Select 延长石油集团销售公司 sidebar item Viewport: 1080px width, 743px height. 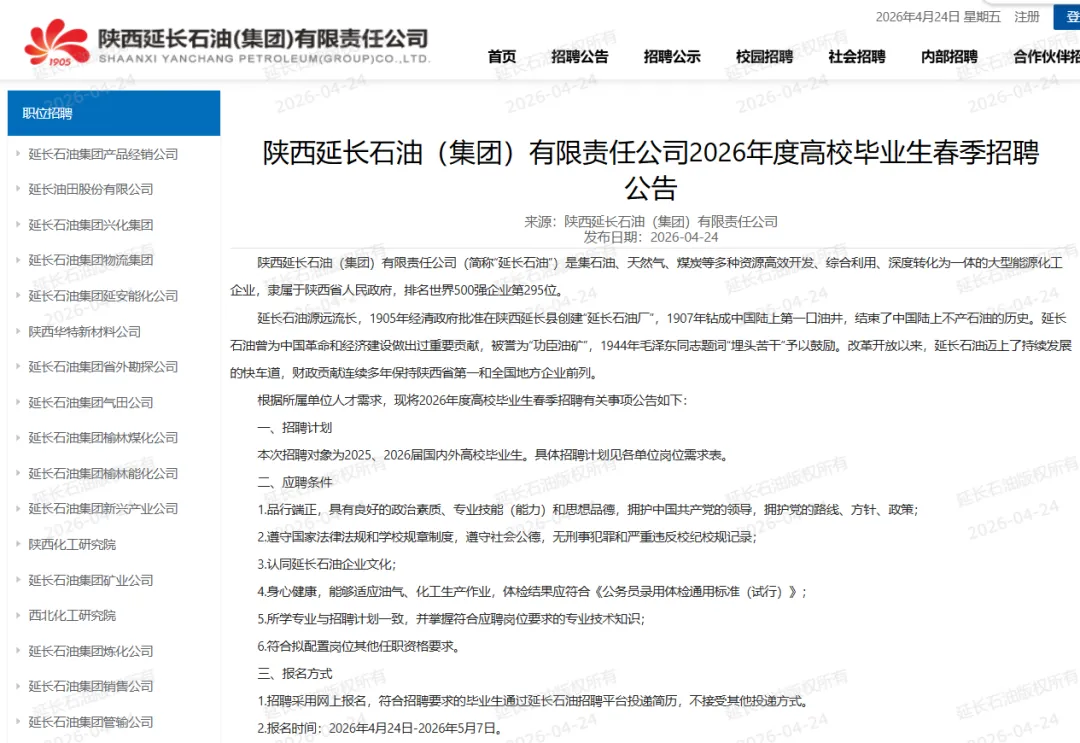tap(90, 687)
